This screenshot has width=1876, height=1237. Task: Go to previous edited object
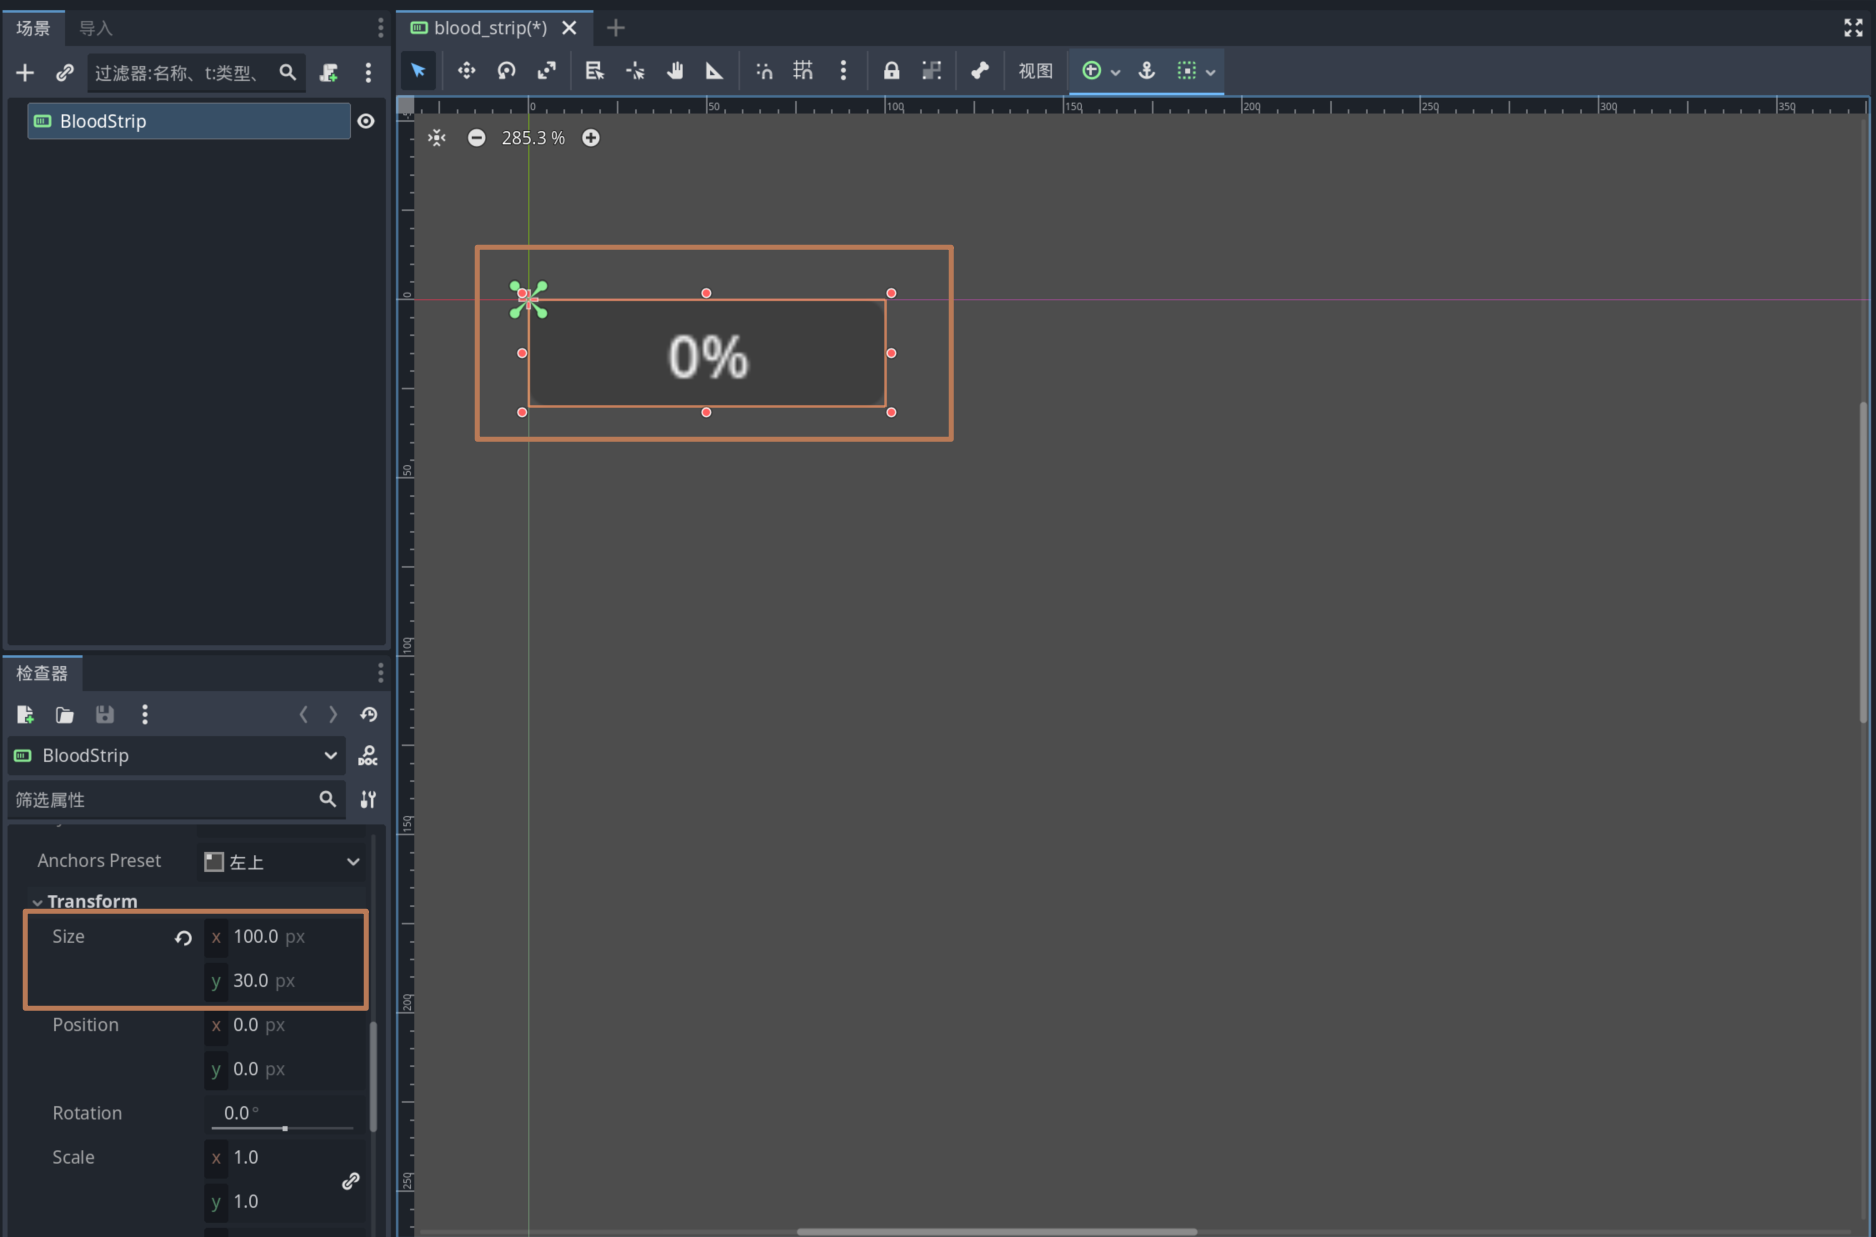coord(303,714)
